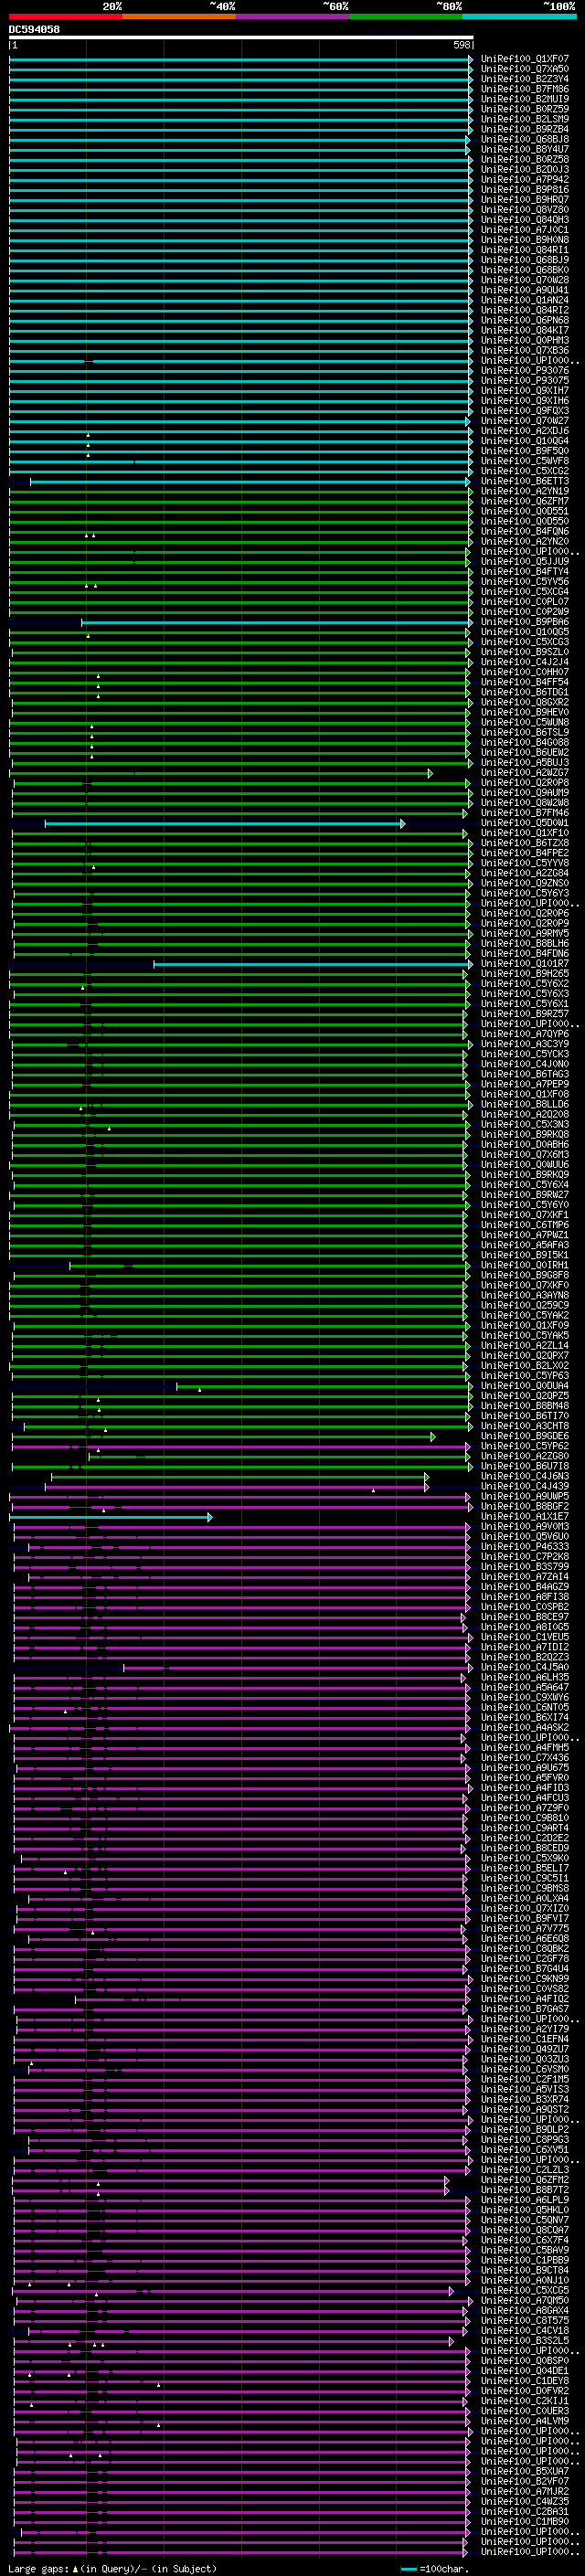The height and width of the screenshot is (2576, 585).
Task: Open hit UniRef100_B2Z3Y4
Action: [525, 79]
